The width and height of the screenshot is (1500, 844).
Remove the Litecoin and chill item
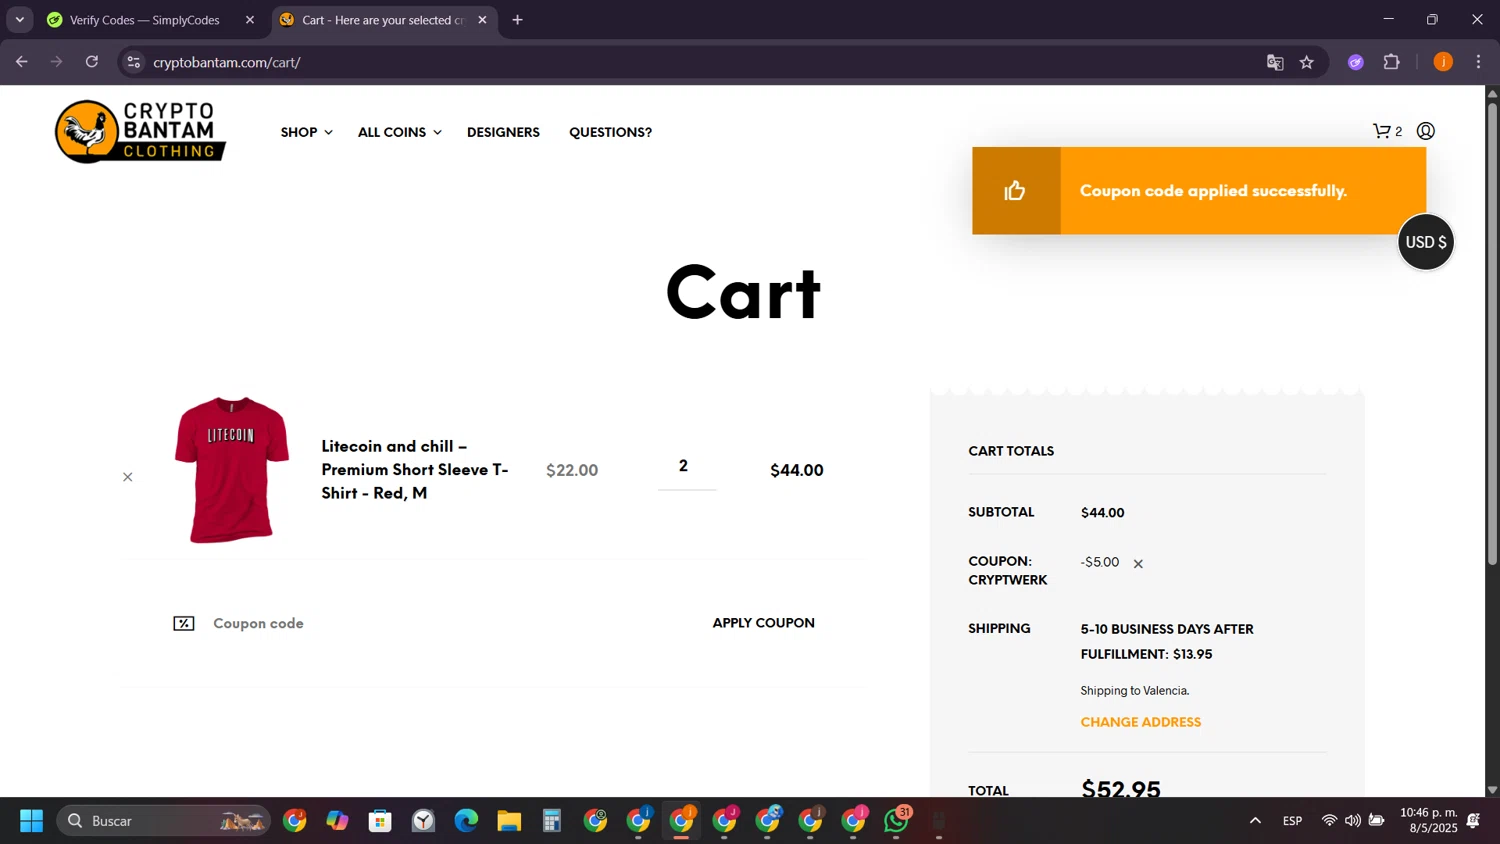pos(127,477)
